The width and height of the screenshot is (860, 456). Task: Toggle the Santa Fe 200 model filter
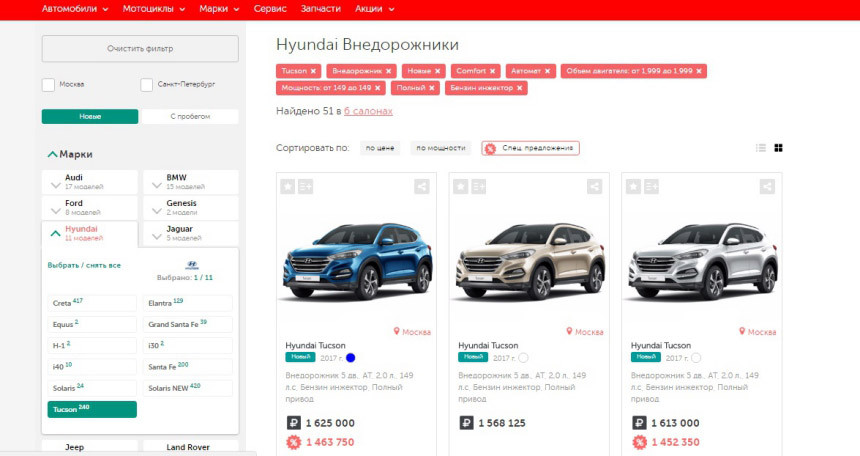188,367
